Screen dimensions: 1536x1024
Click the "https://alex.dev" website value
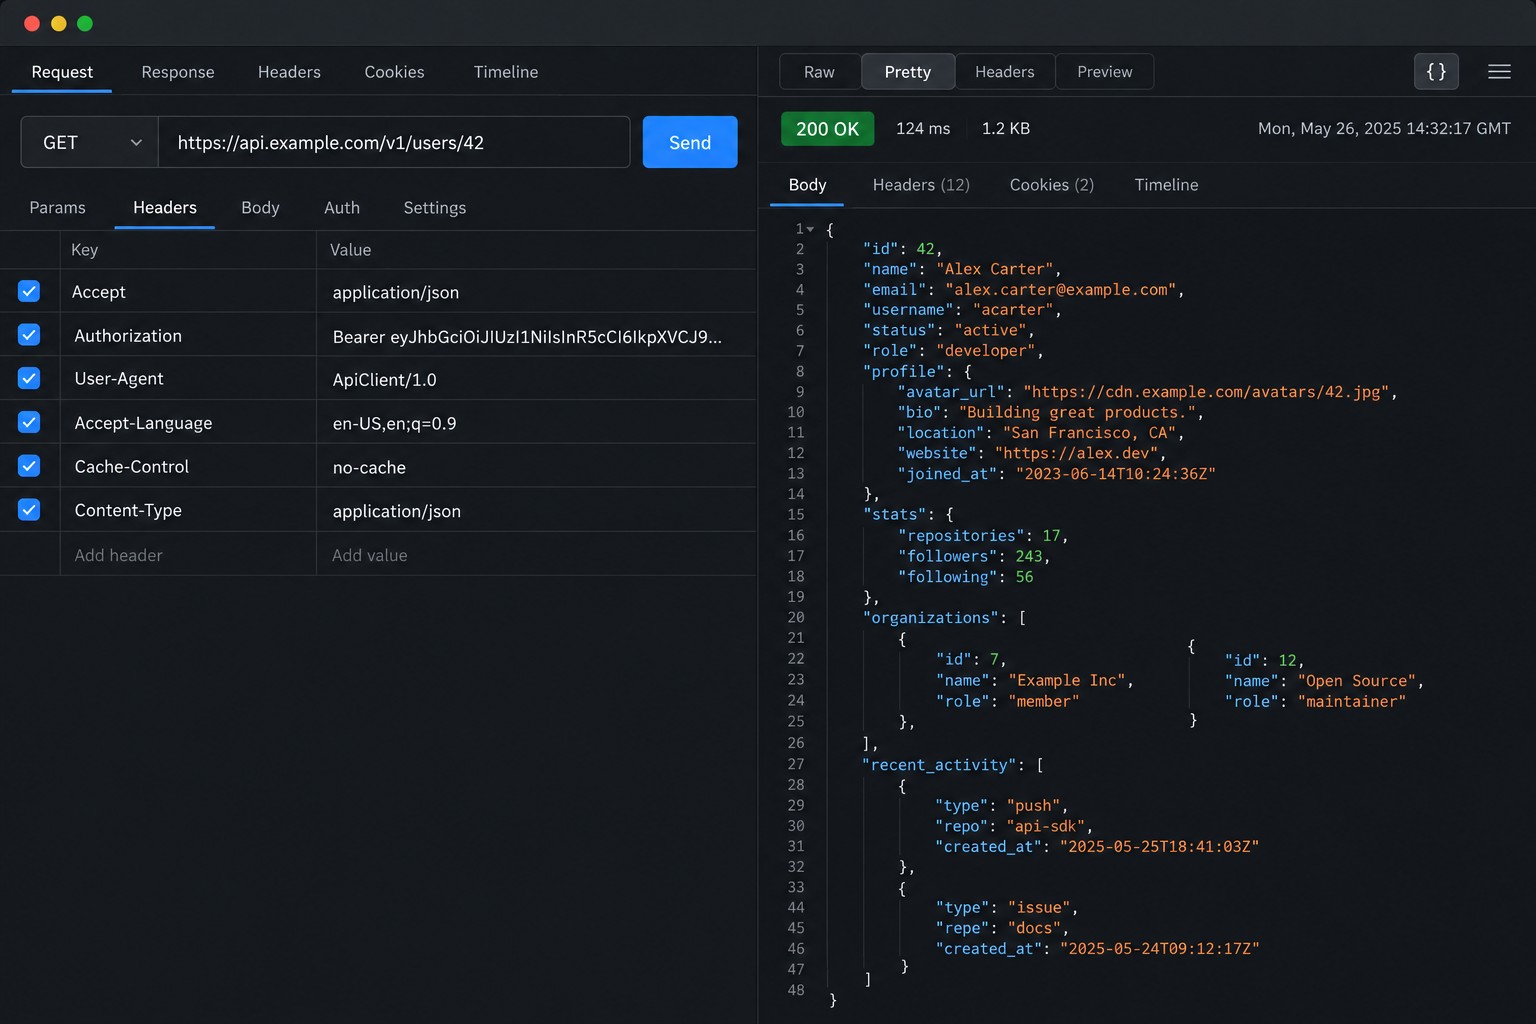click(1076, 453)
